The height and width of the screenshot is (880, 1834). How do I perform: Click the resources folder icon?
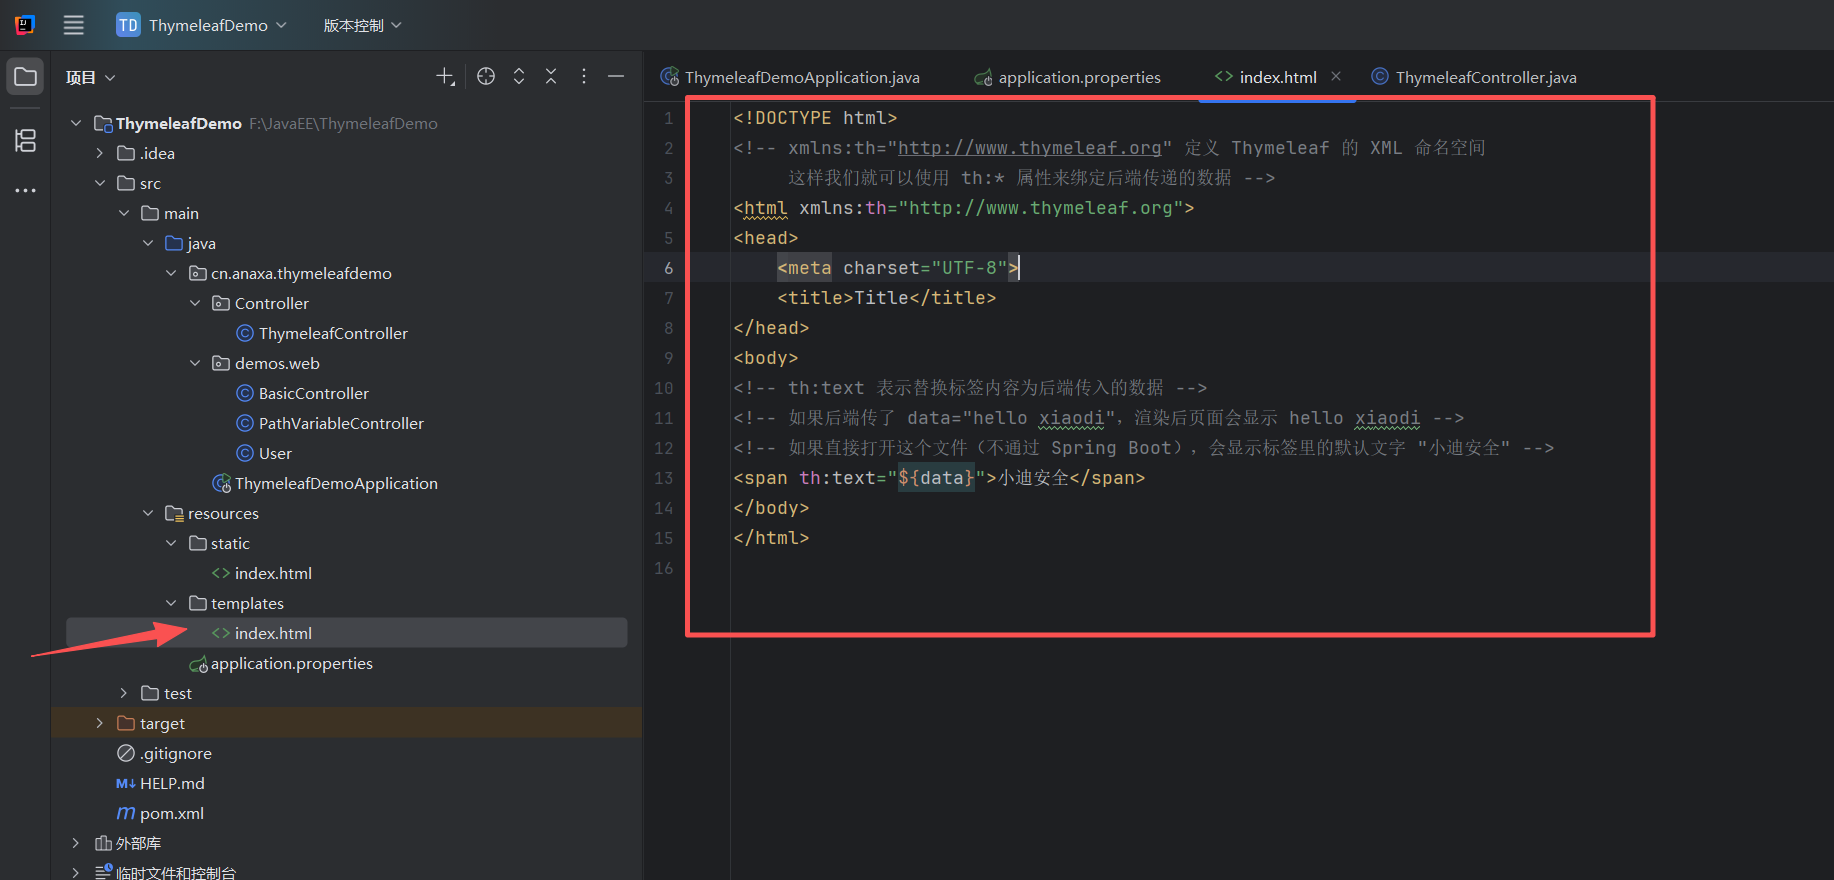pos(174,513)
